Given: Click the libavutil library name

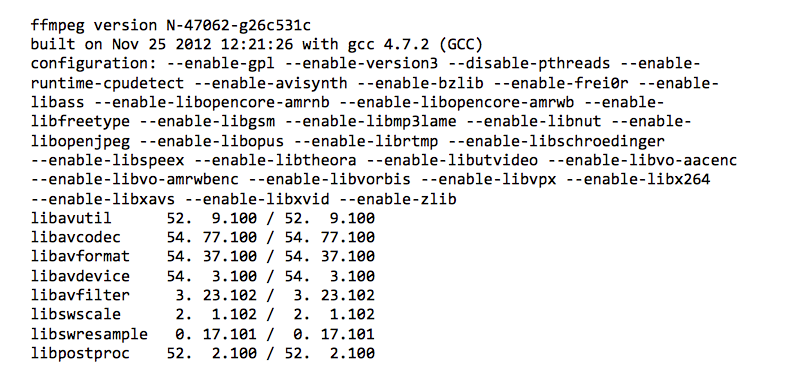Looking at the screenshot, I should point(71,218).
